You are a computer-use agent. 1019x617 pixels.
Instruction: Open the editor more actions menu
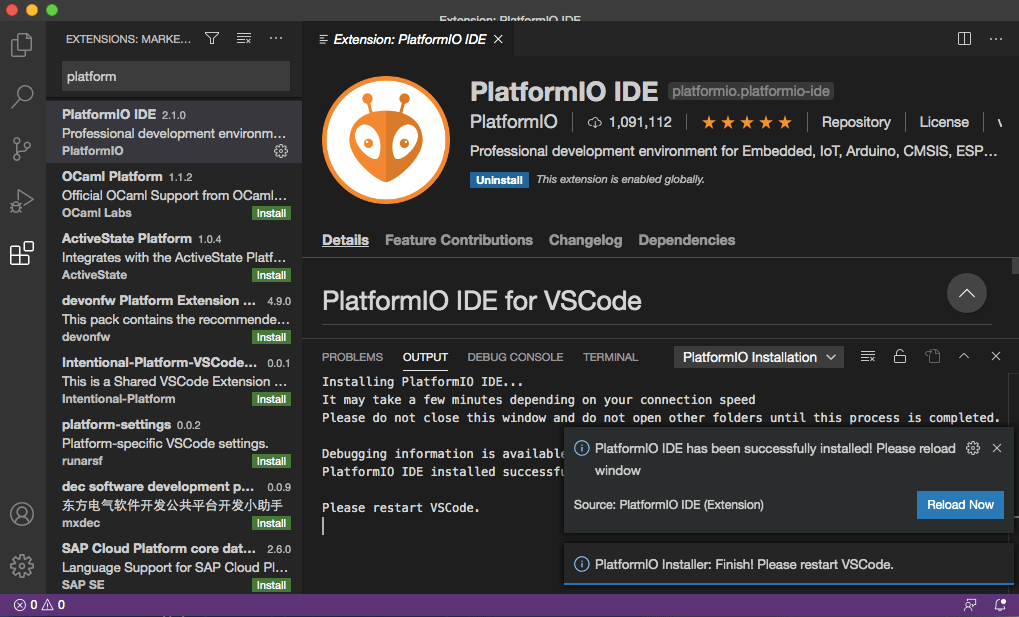click(x=995, y=38)
